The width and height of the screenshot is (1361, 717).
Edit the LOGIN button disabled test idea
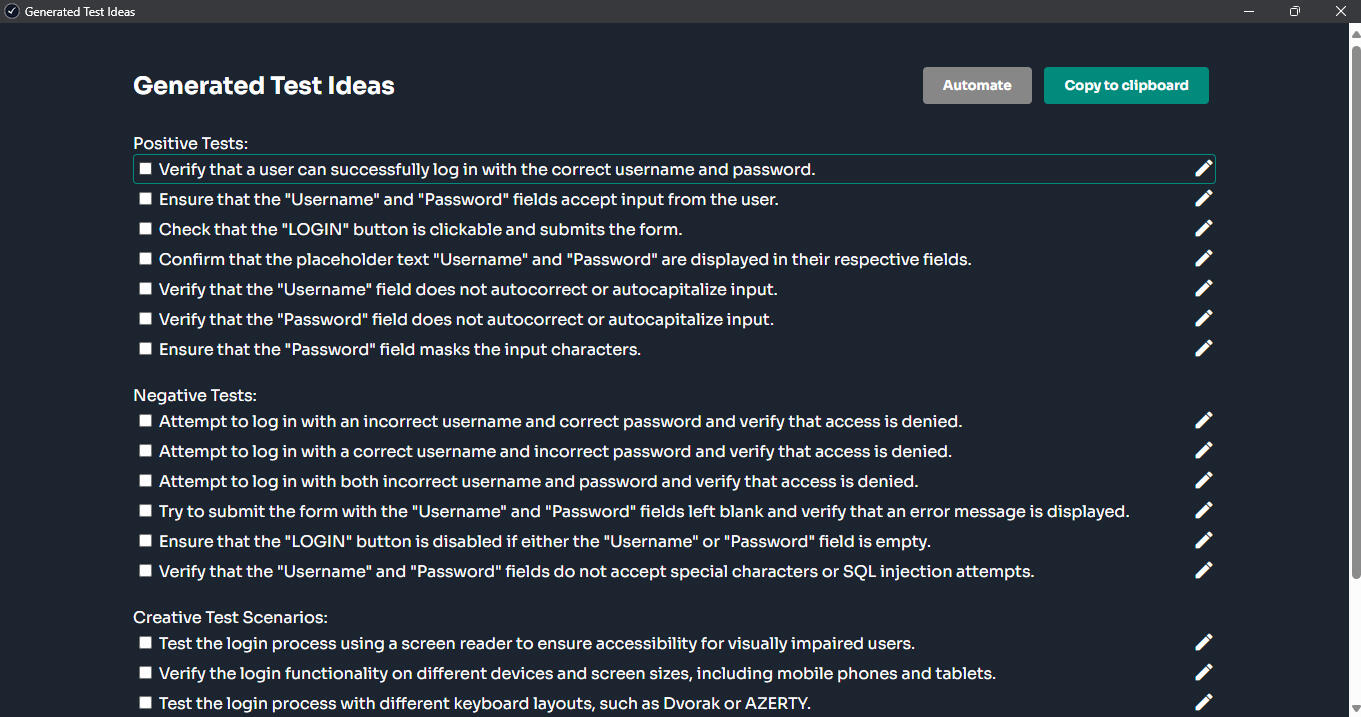(1204, 541)
